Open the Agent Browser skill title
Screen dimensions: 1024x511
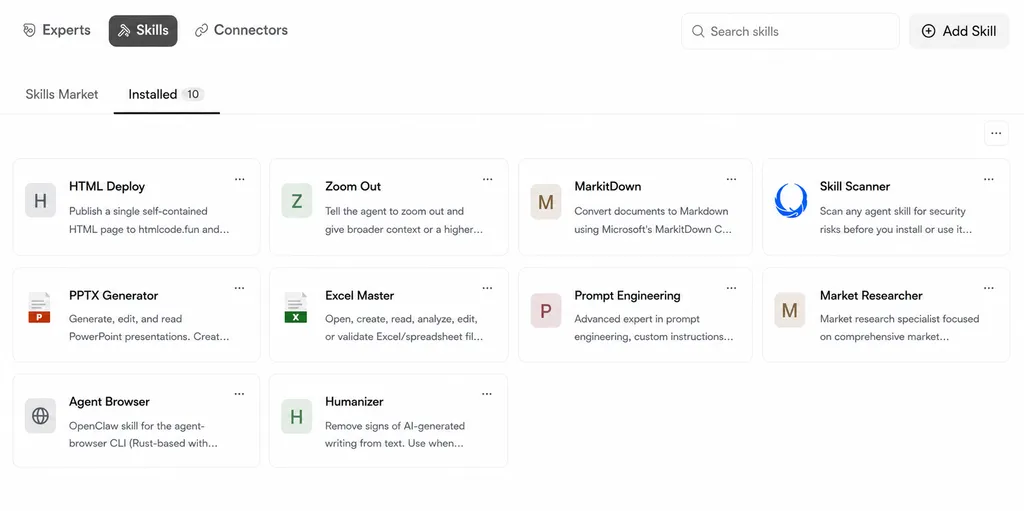point(110,401)
